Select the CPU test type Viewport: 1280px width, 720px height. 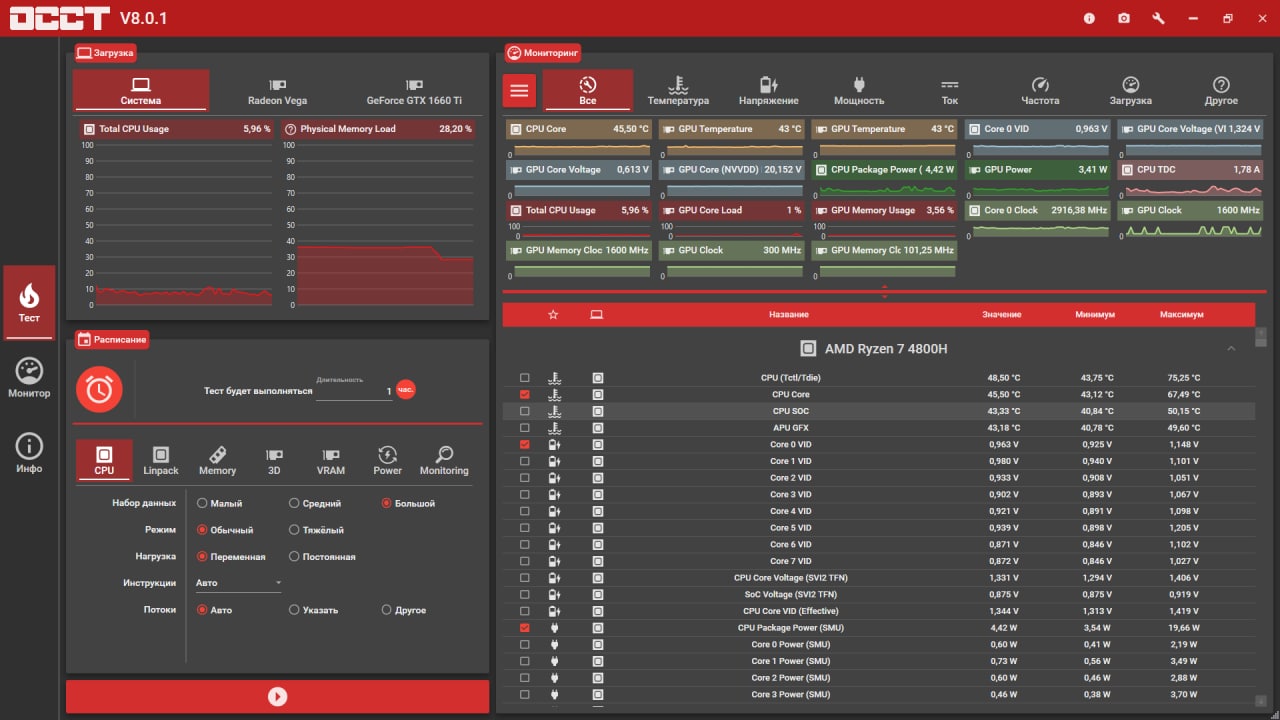coord(104,461)
